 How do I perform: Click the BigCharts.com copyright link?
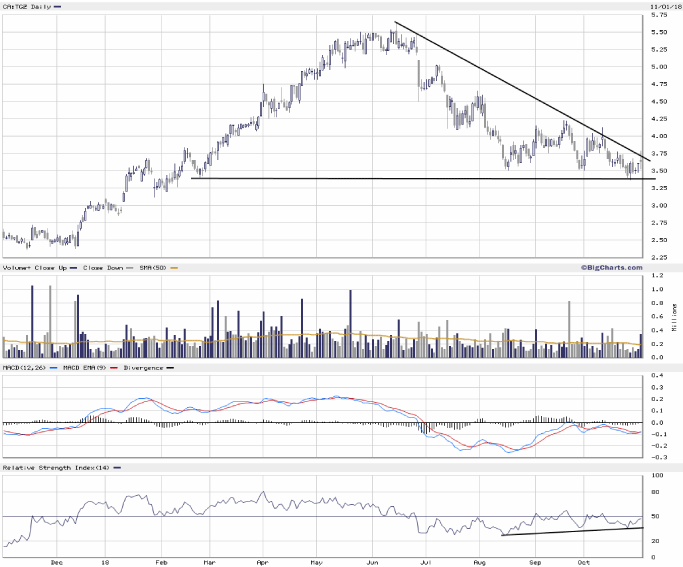[609, 268]
